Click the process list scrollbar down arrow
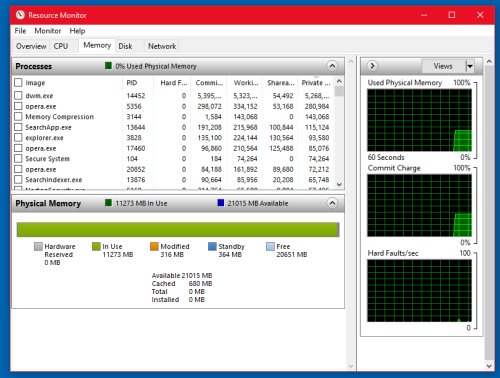 [x=339, y=184]
